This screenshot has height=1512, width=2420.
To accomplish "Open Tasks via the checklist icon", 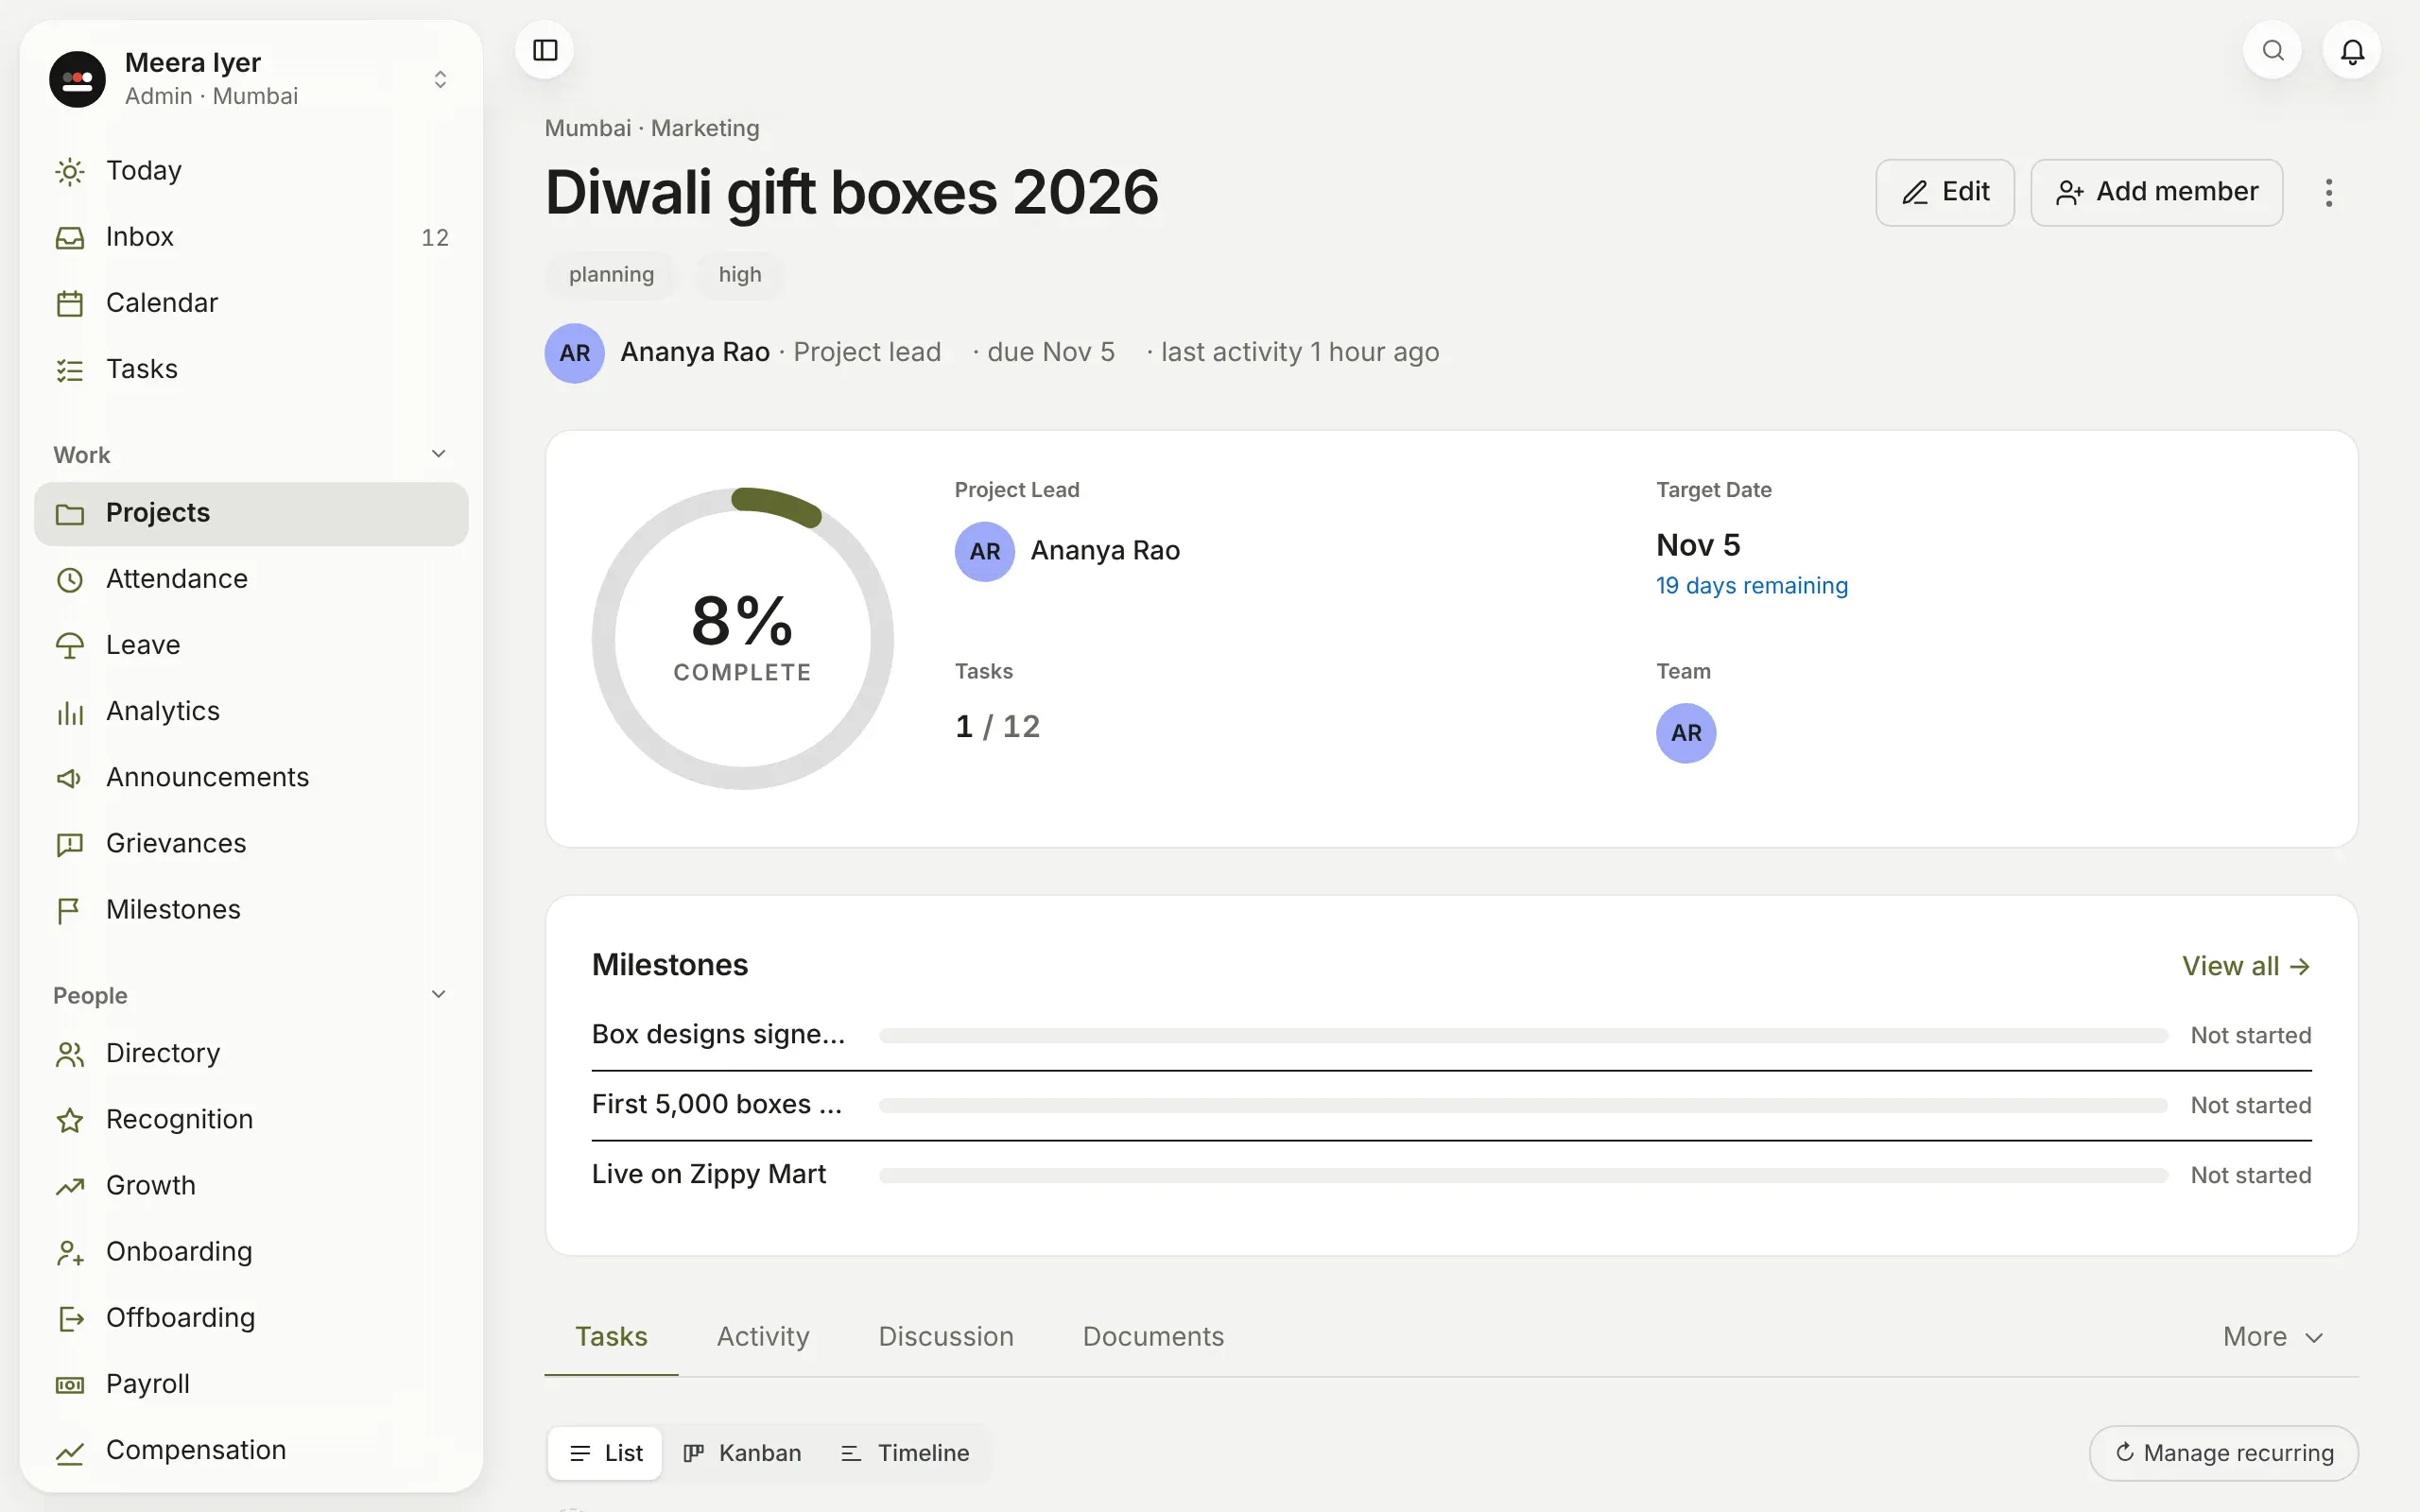I will [70, 370].
